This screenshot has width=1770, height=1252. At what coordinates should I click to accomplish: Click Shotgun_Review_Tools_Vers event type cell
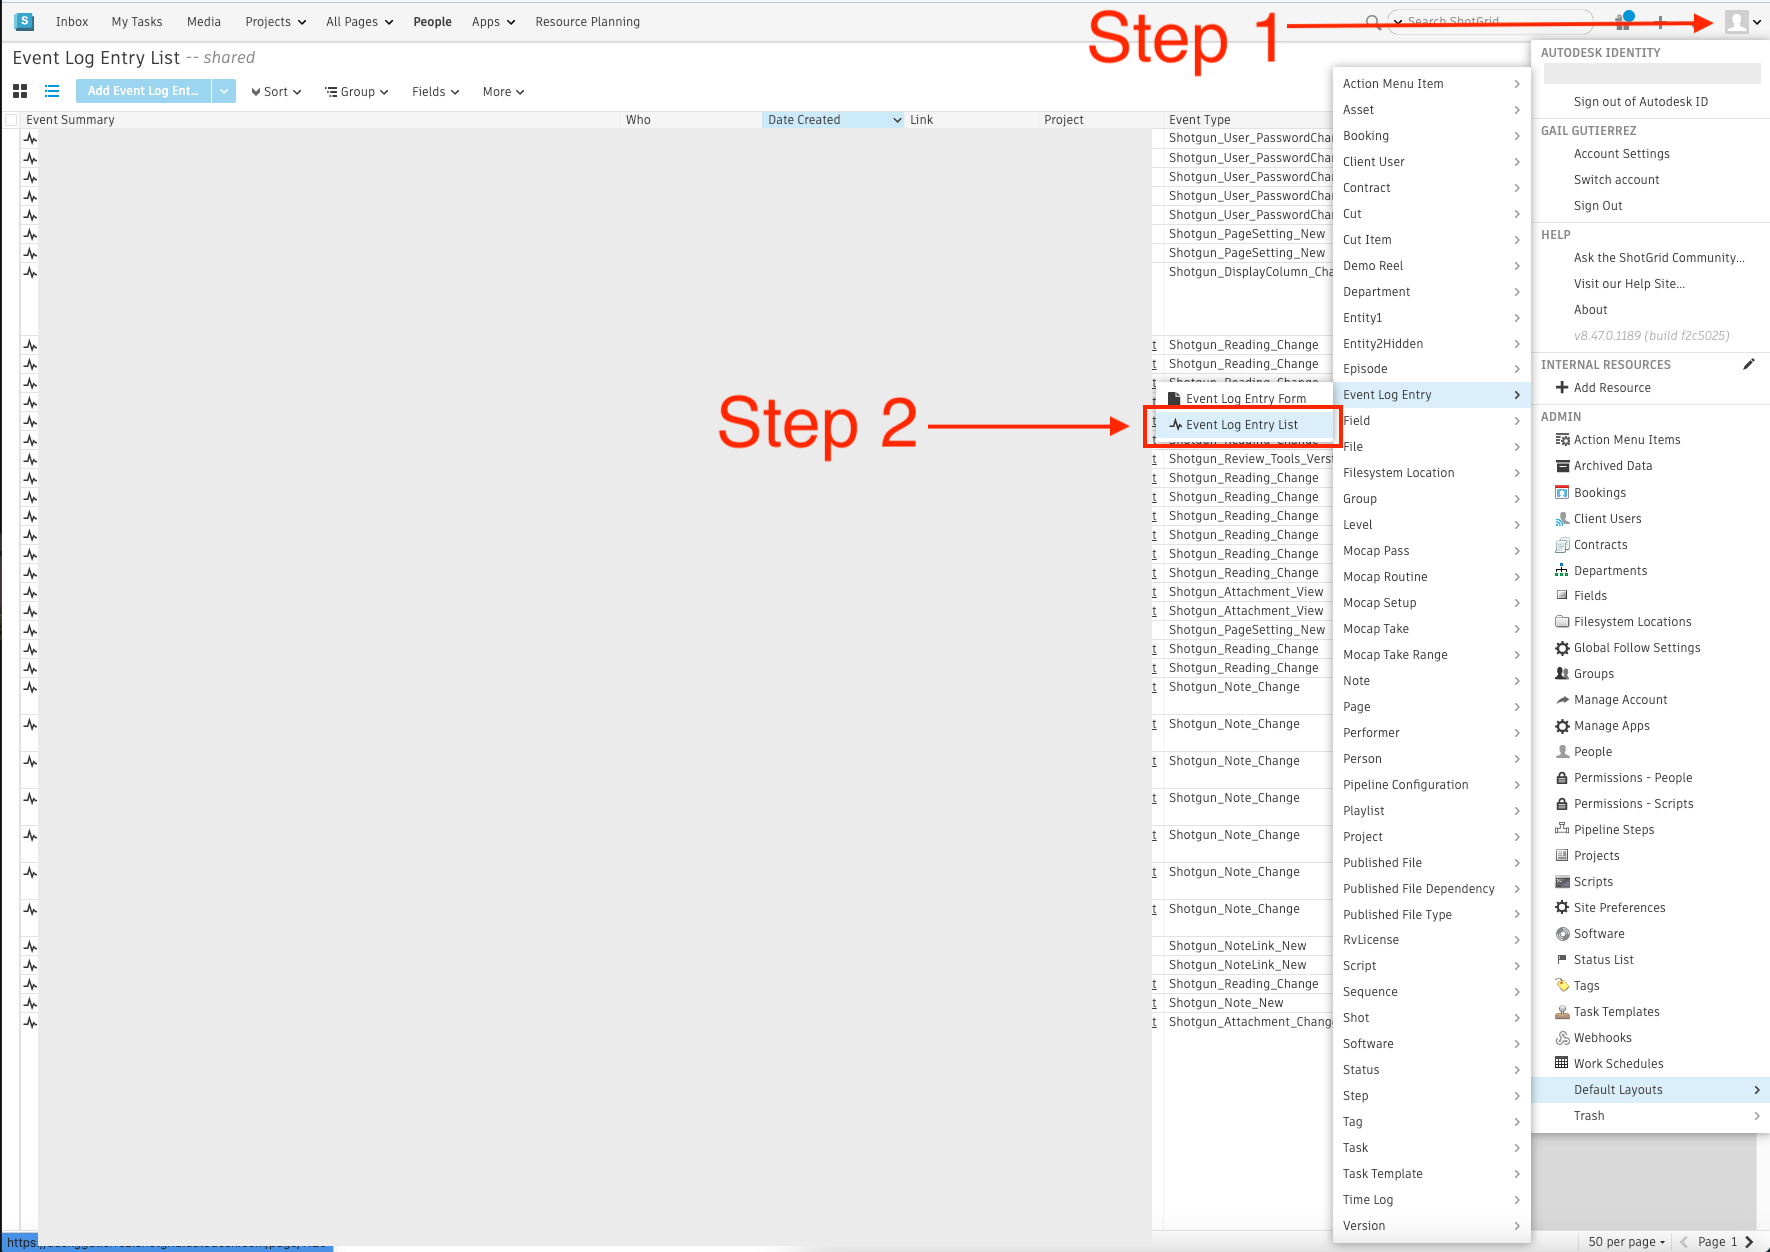coord(1250,459)
